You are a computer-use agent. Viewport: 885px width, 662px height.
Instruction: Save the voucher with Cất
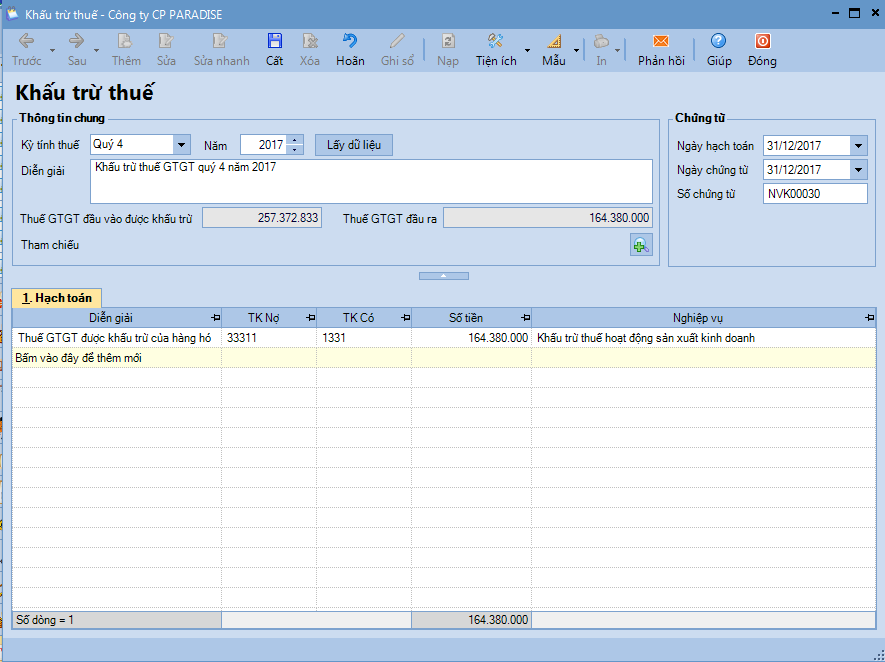tap(274, 50)
